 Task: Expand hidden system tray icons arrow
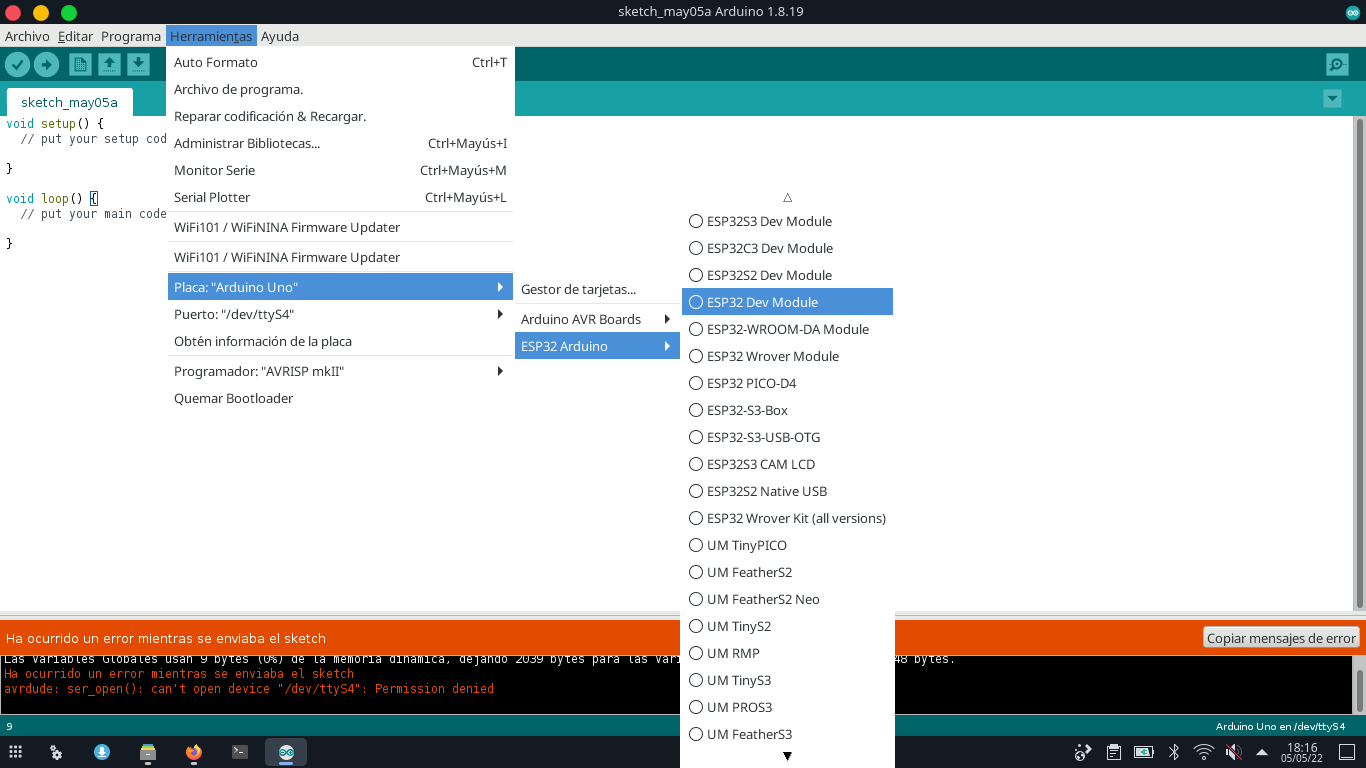pyautogui.click(x=1262, y=752)
